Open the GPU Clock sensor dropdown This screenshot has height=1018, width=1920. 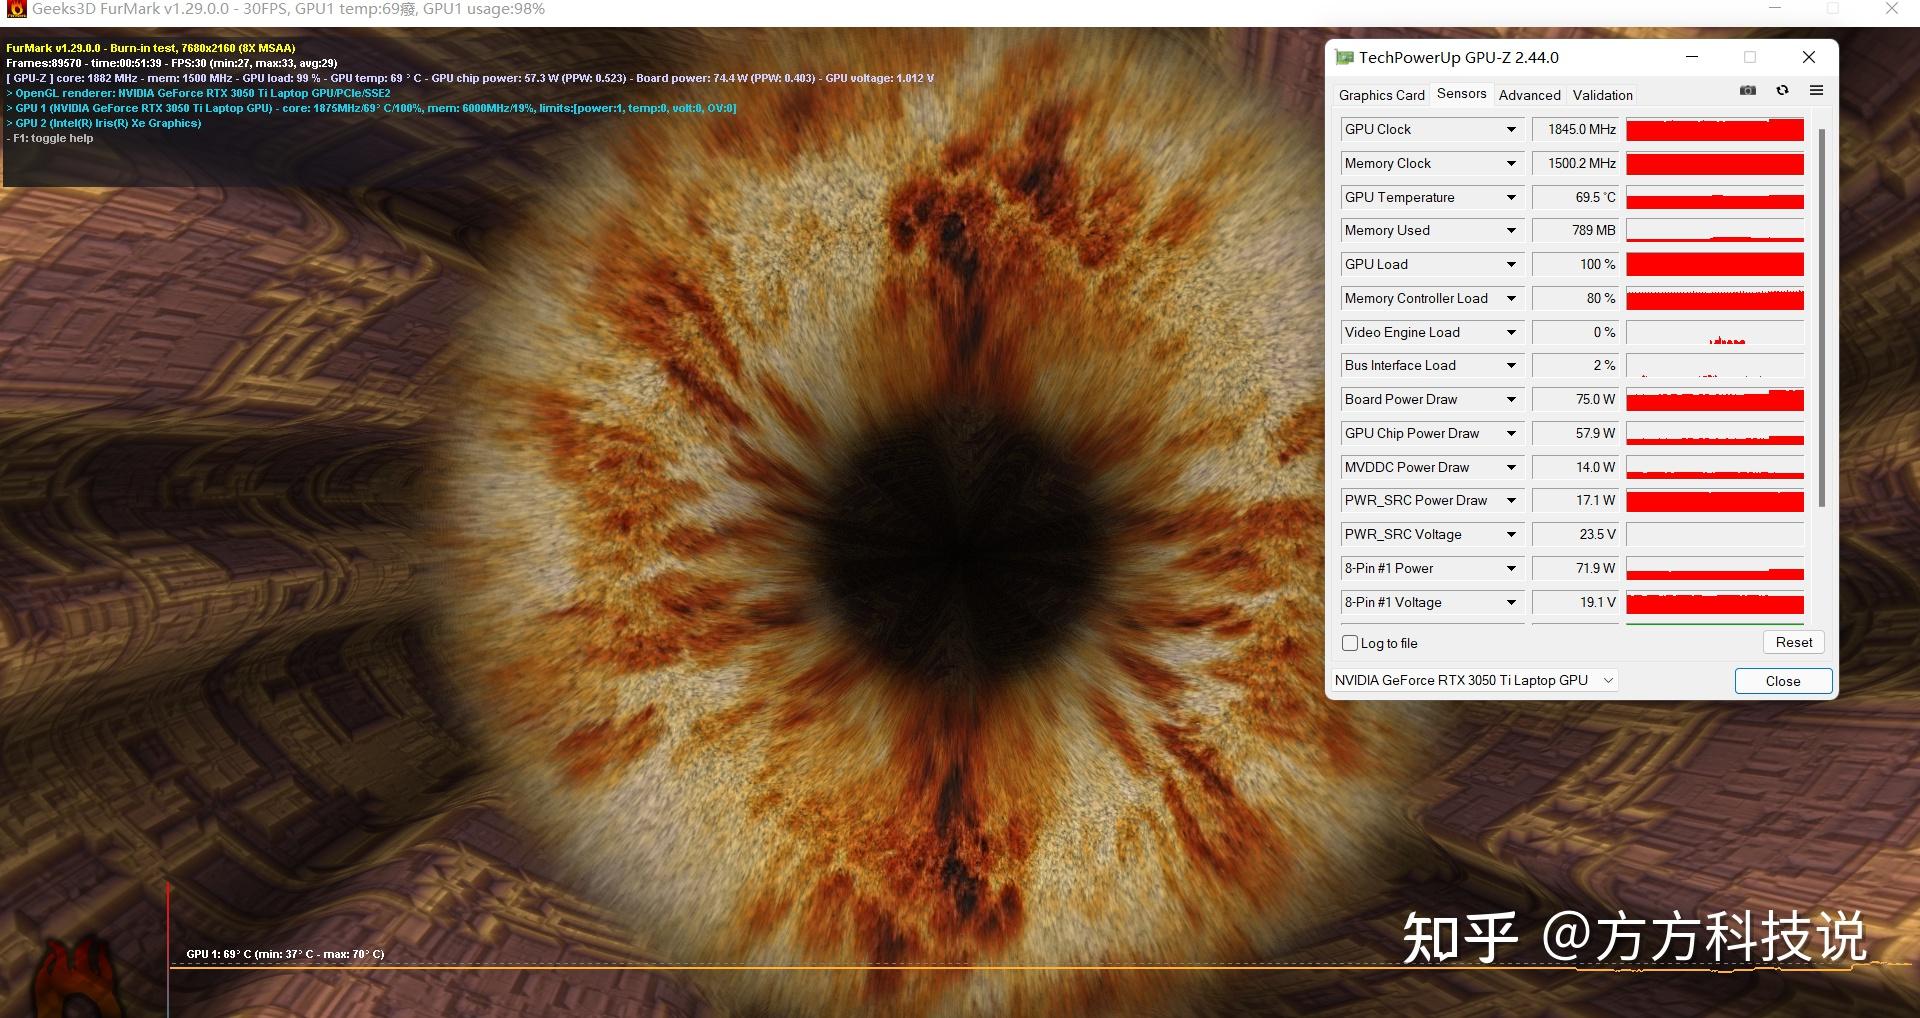1511,130
